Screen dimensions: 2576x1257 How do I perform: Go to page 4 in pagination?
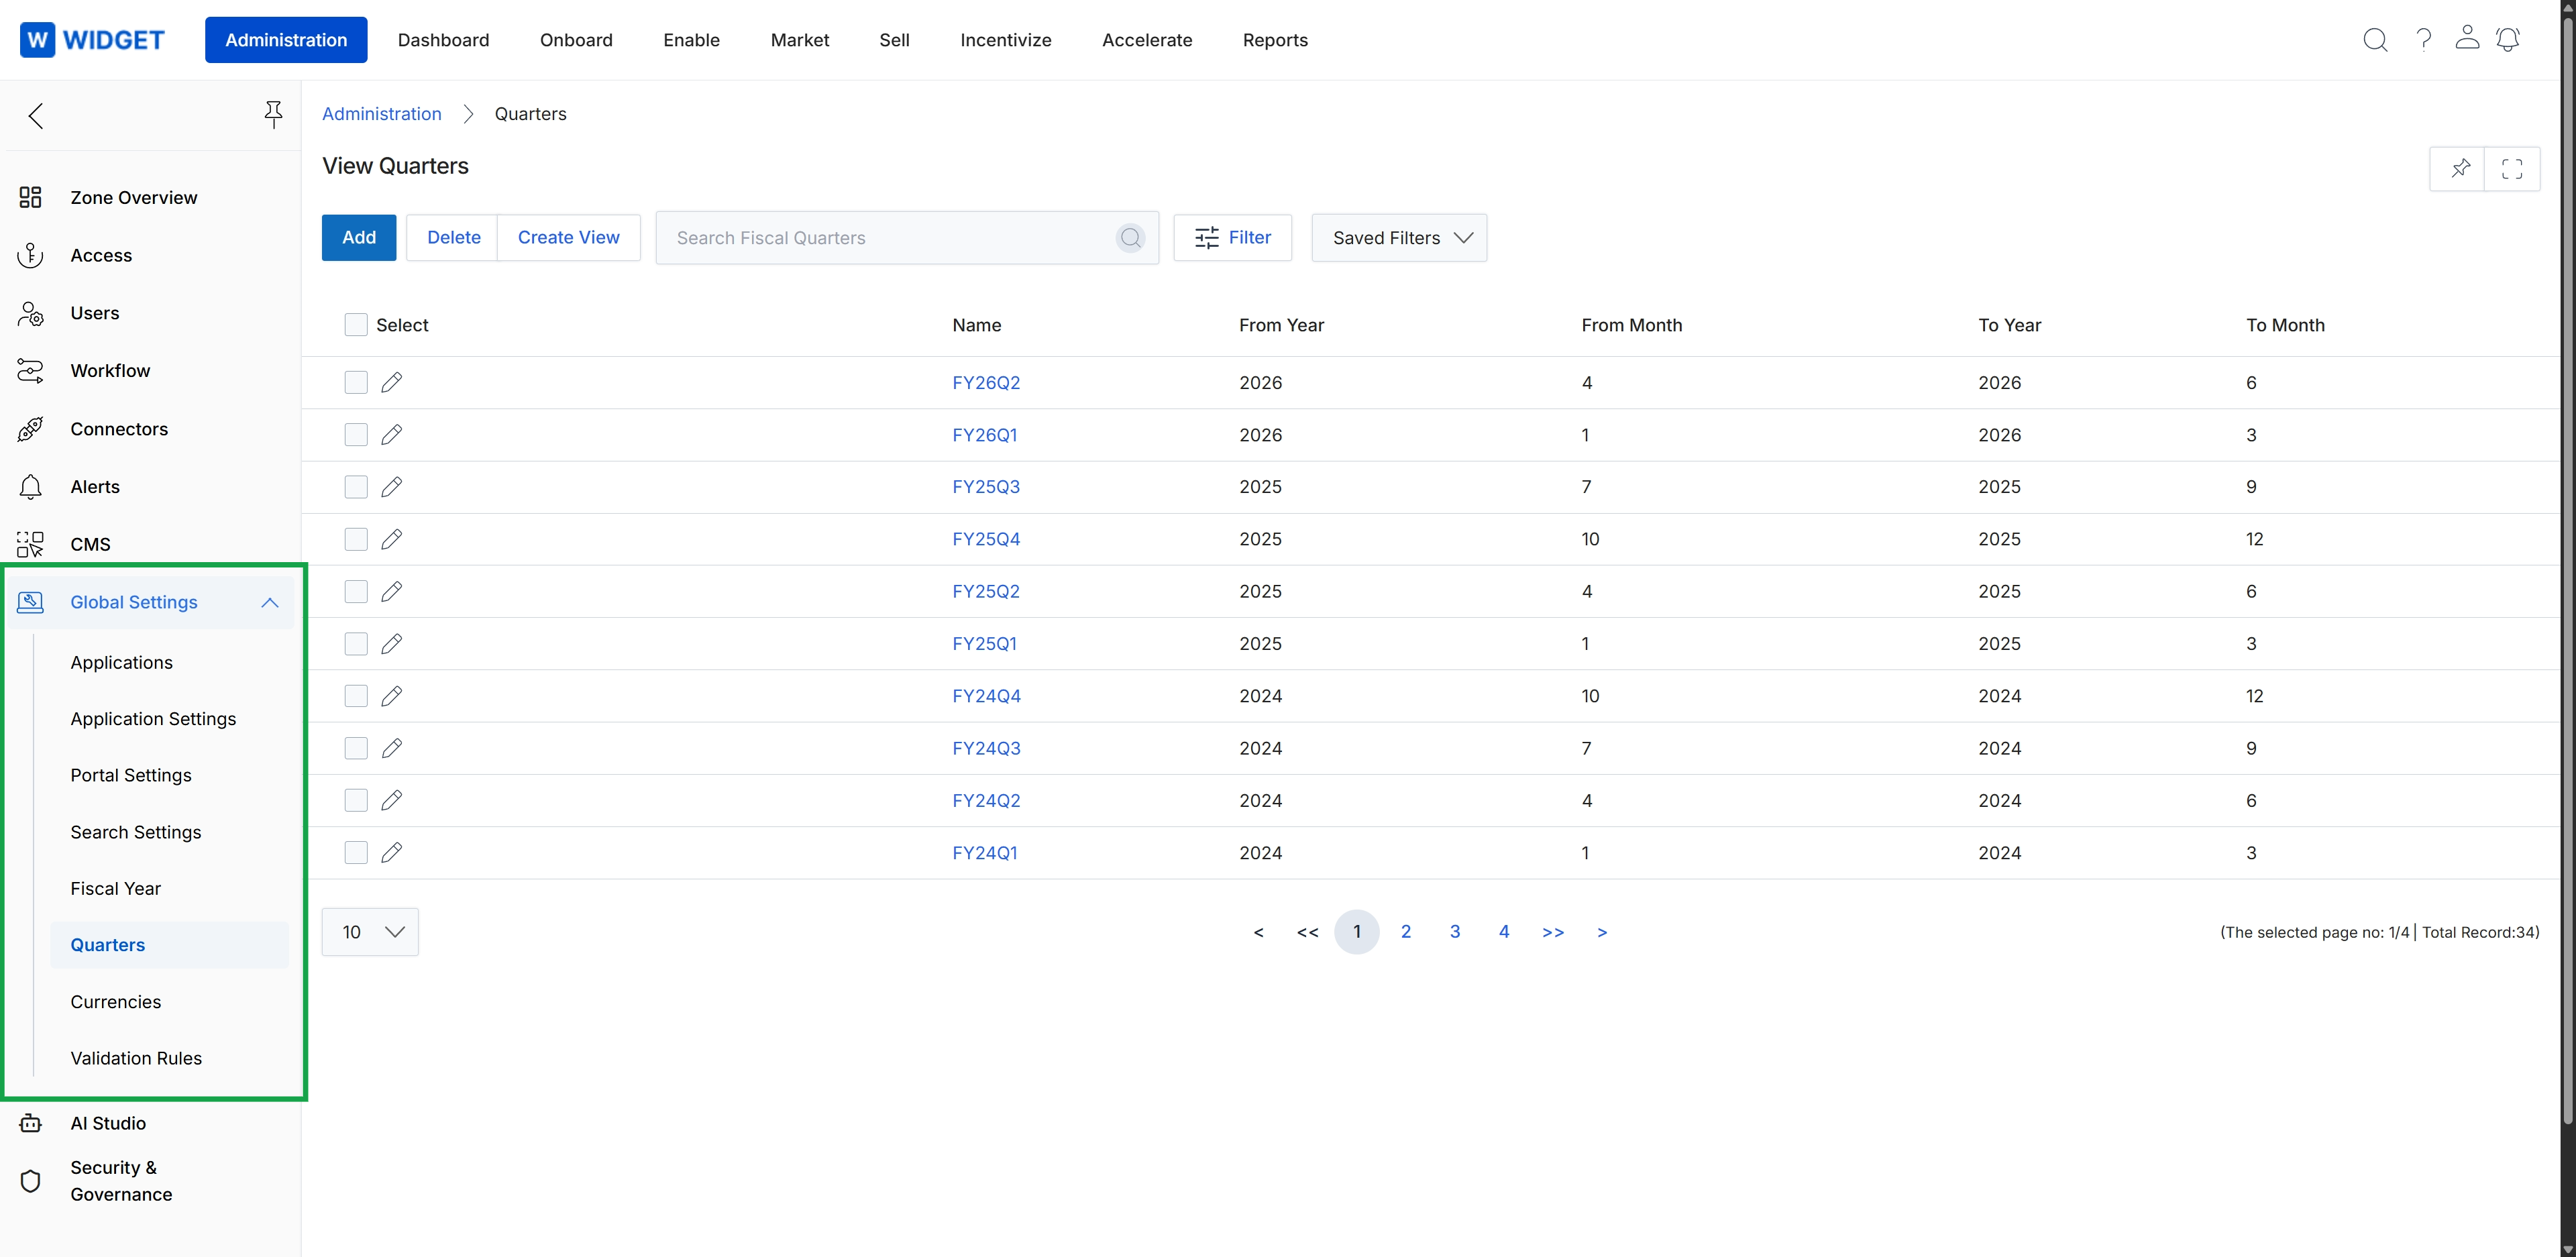tap(1504, 932)
